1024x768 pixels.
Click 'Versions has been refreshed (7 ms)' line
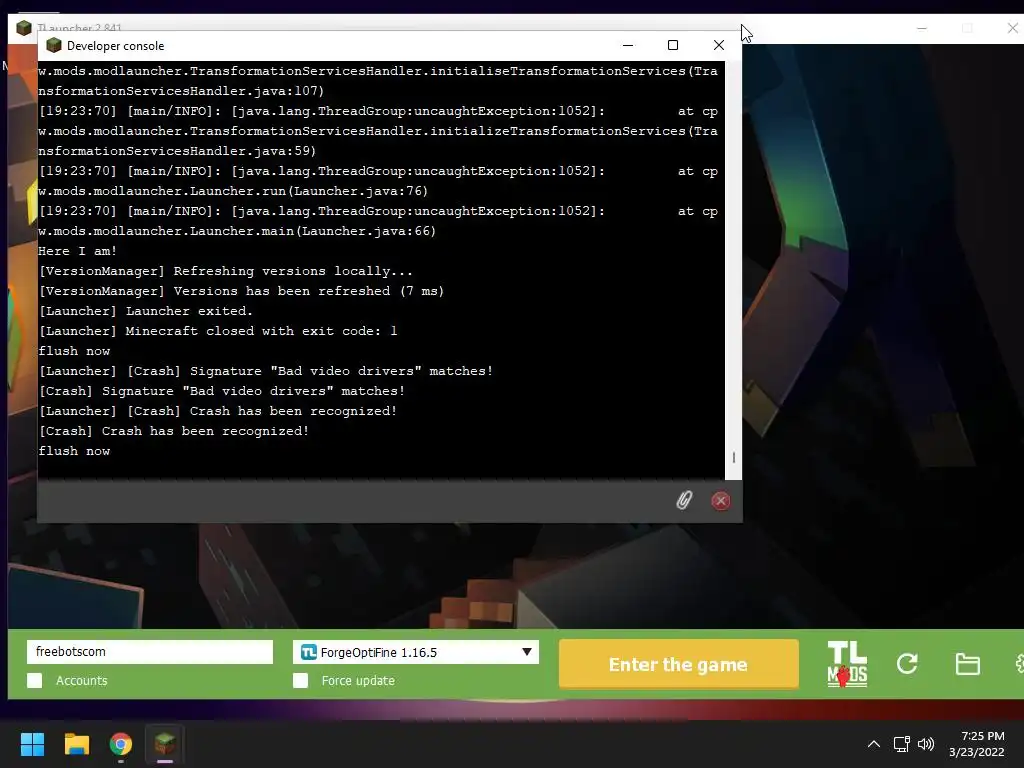tap(241, 291)
